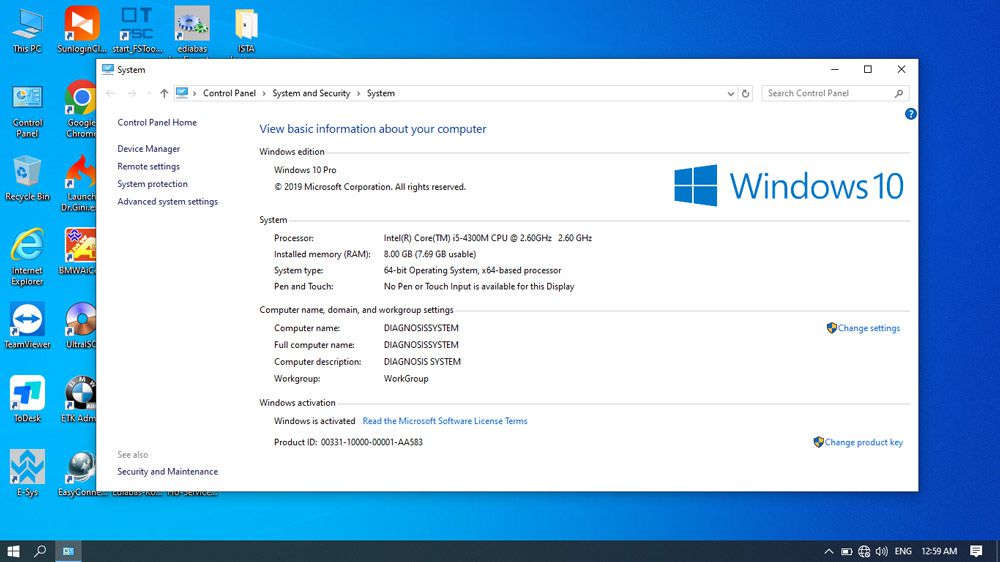The image size is (1000, 562).
Task: Refresh the Control Panel address bar
Action: tap(745, 93)
